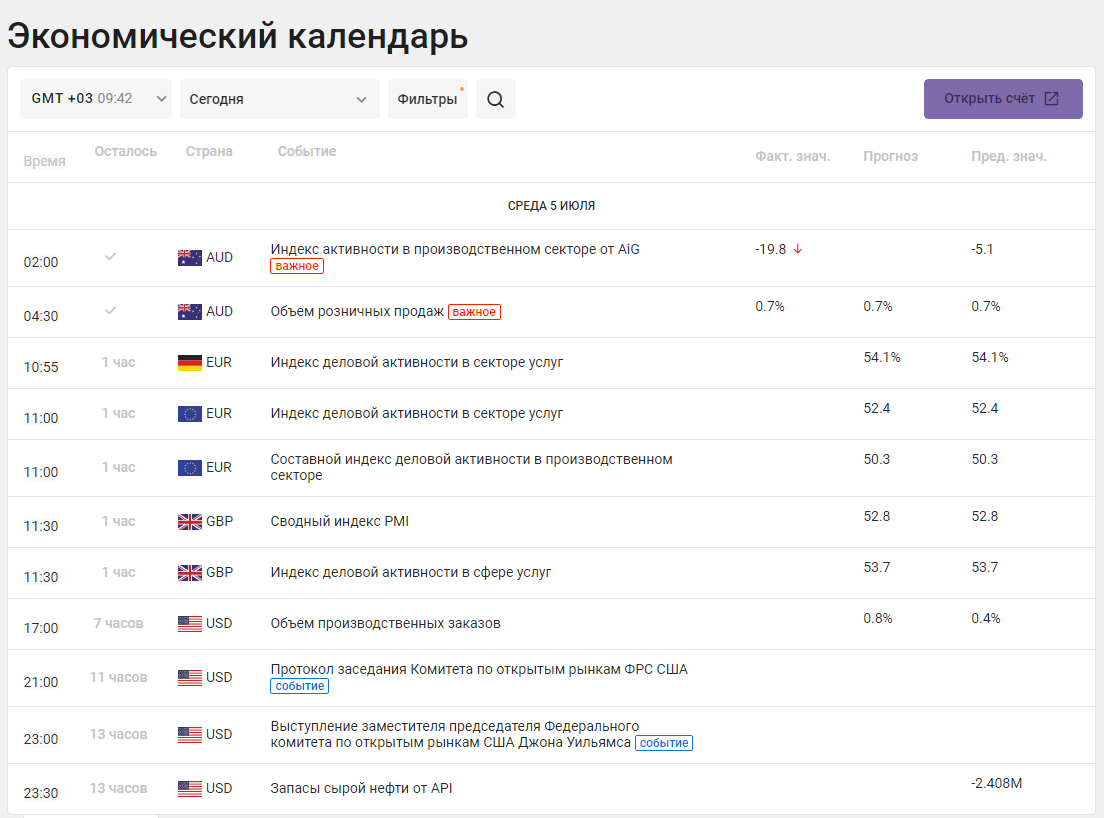Click EU flag next to Индекс деловой активности в секторе услуг at 11:00
The height and width of the screenshot is (818, 1104).
[189, 414]
